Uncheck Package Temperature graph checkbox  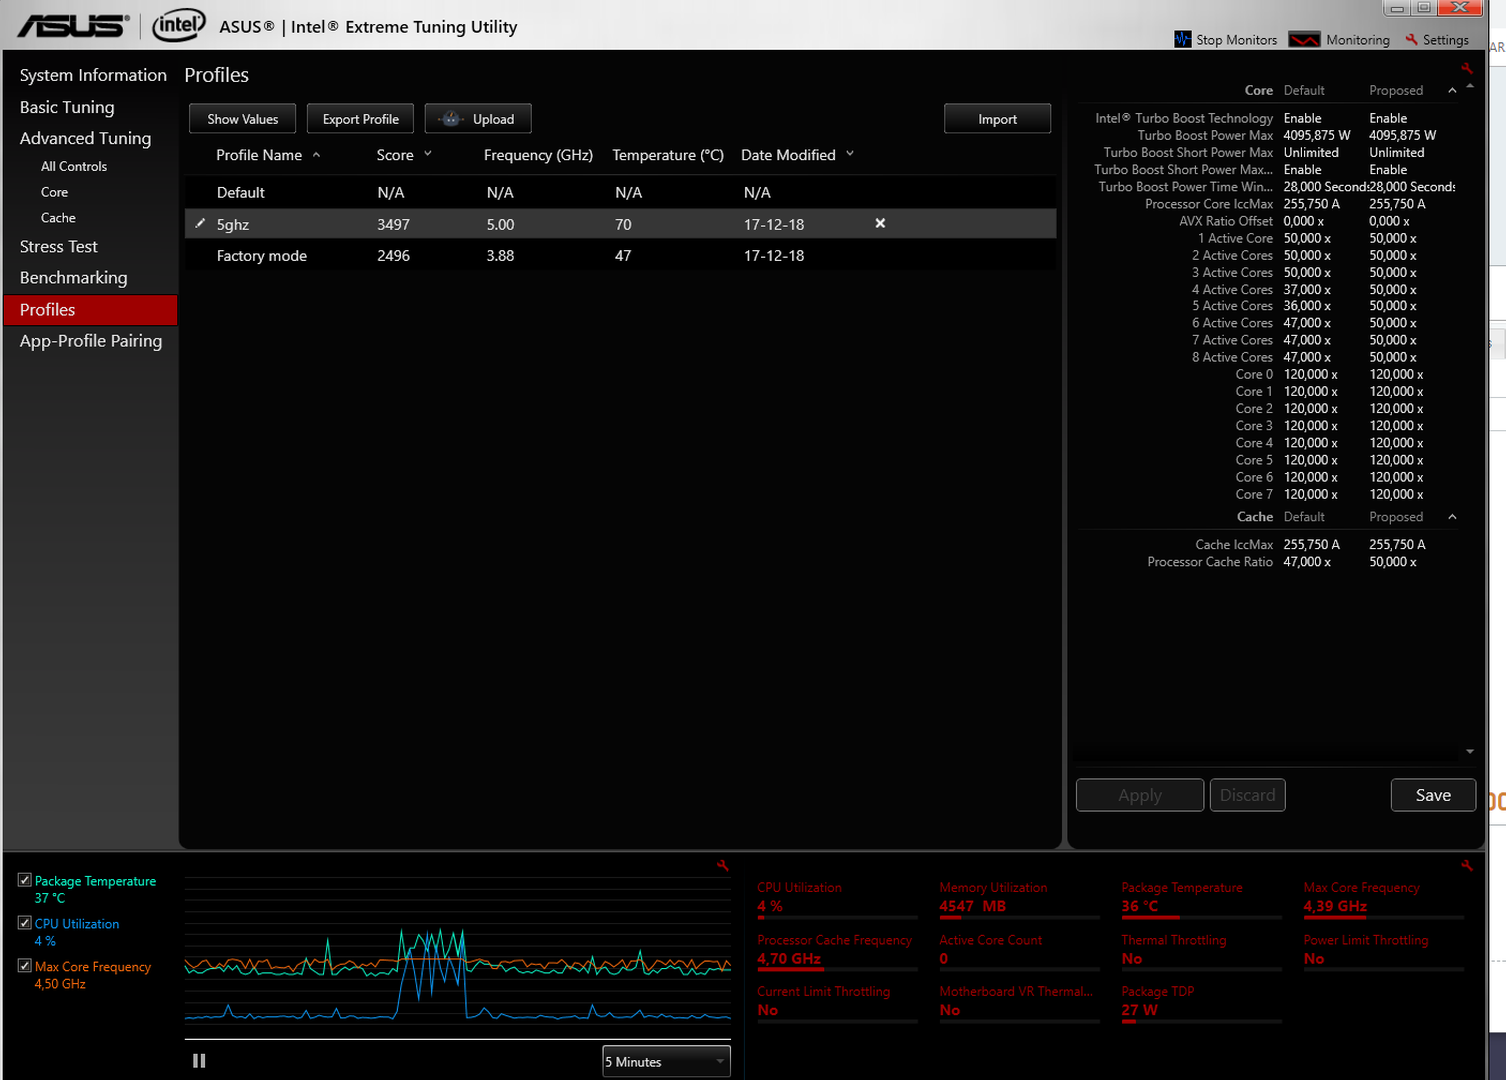pos(25,880)
